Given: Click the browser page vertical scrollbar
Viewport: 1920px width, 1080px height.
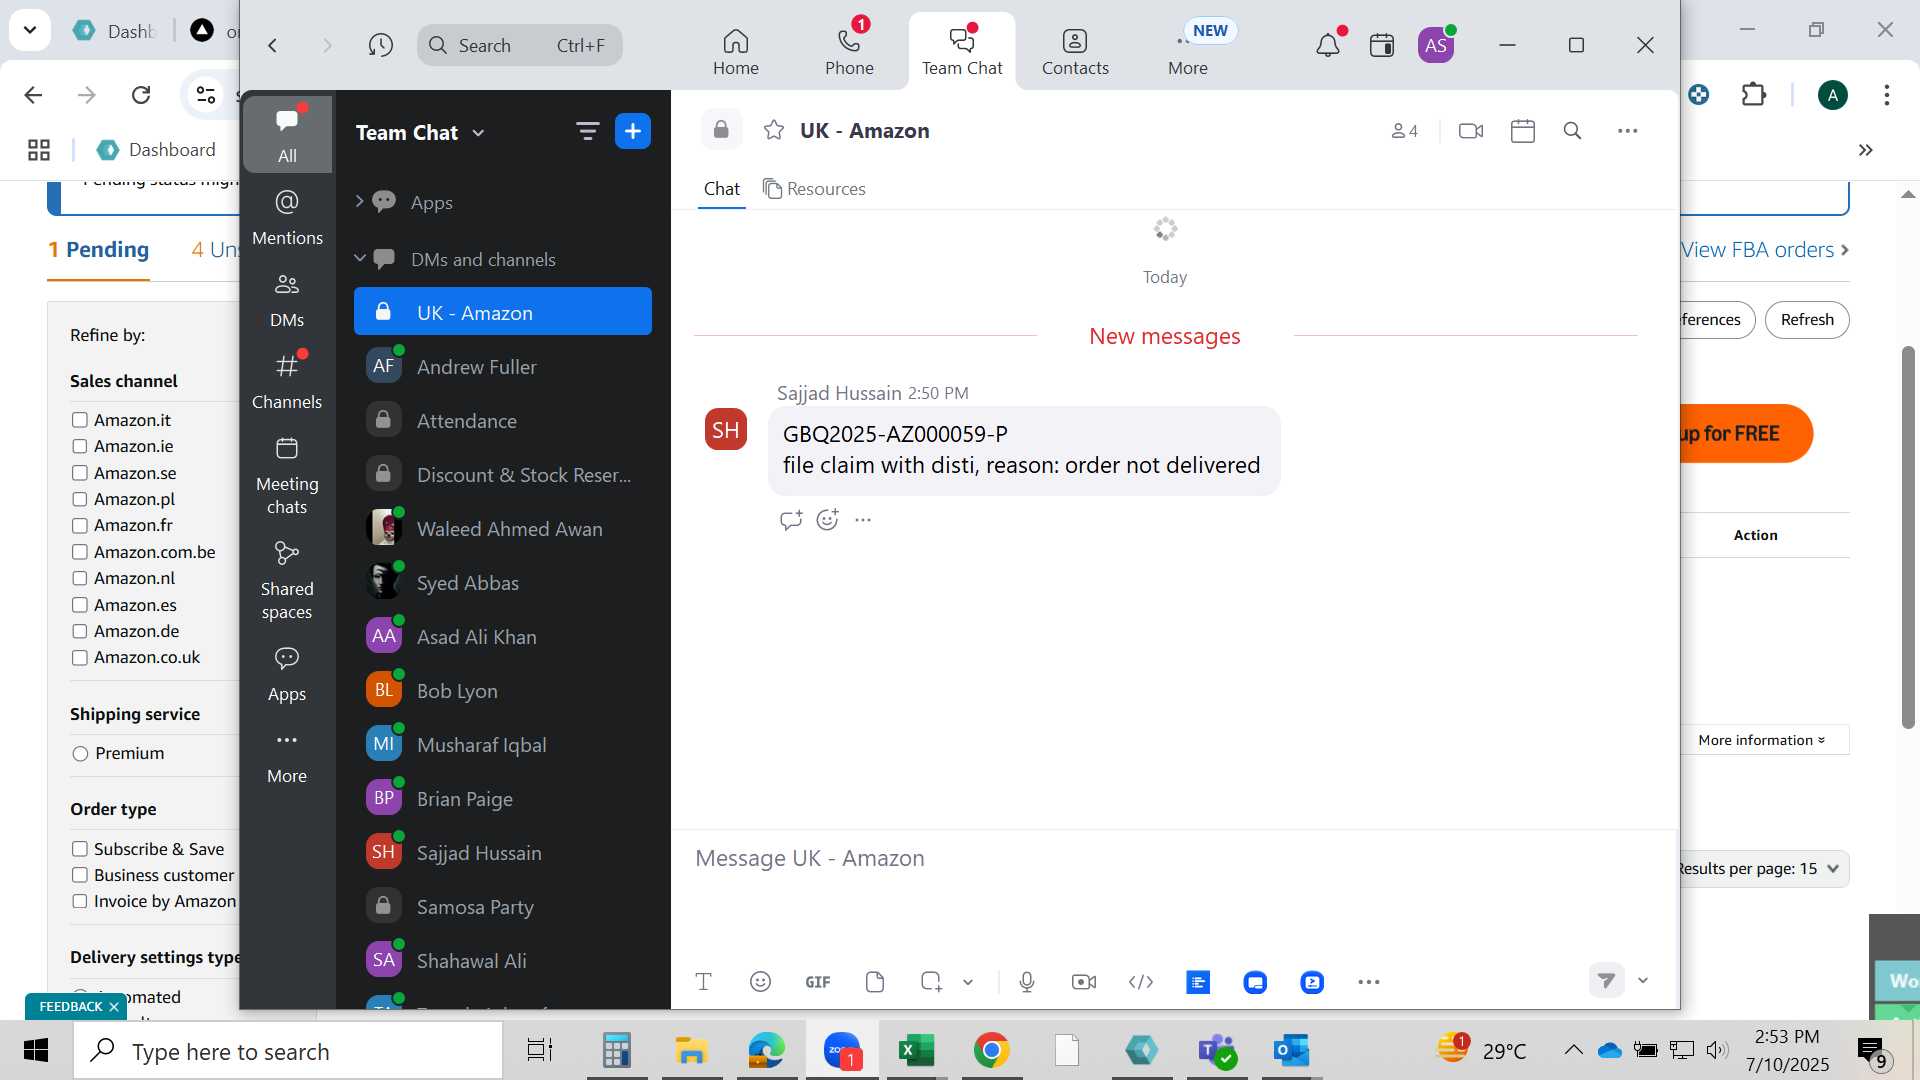Looking at the screenshot, I should click(1908, 538).
